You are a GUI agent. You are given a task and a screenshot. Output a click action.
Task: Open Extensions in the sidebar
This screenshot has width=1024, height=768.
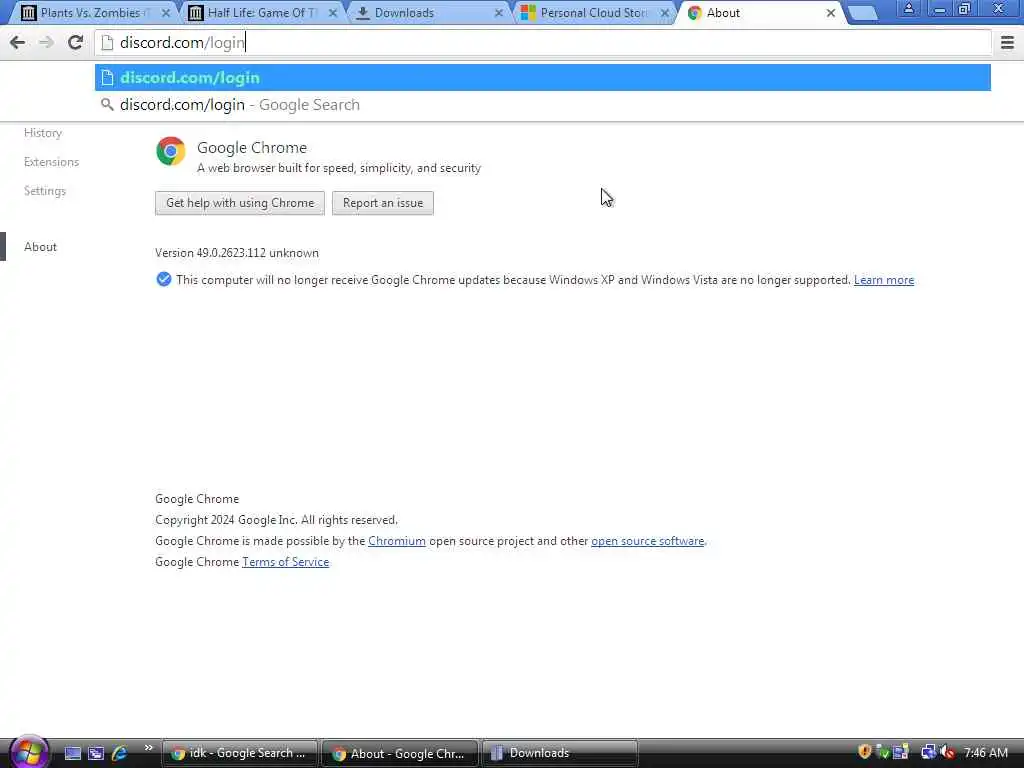52,161
